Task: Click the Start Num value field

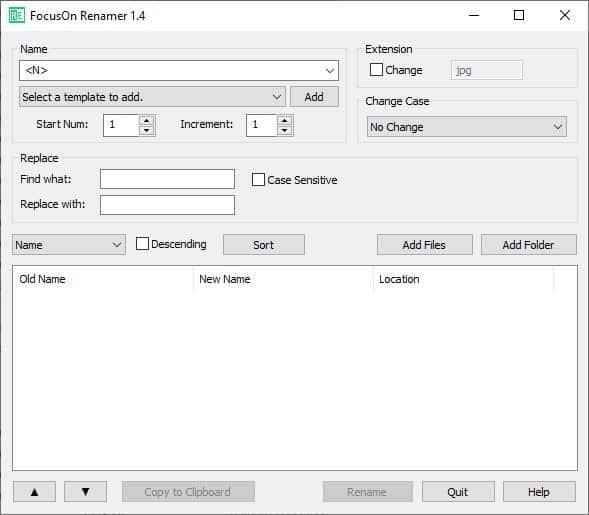Action: click(x=121, y=125)
